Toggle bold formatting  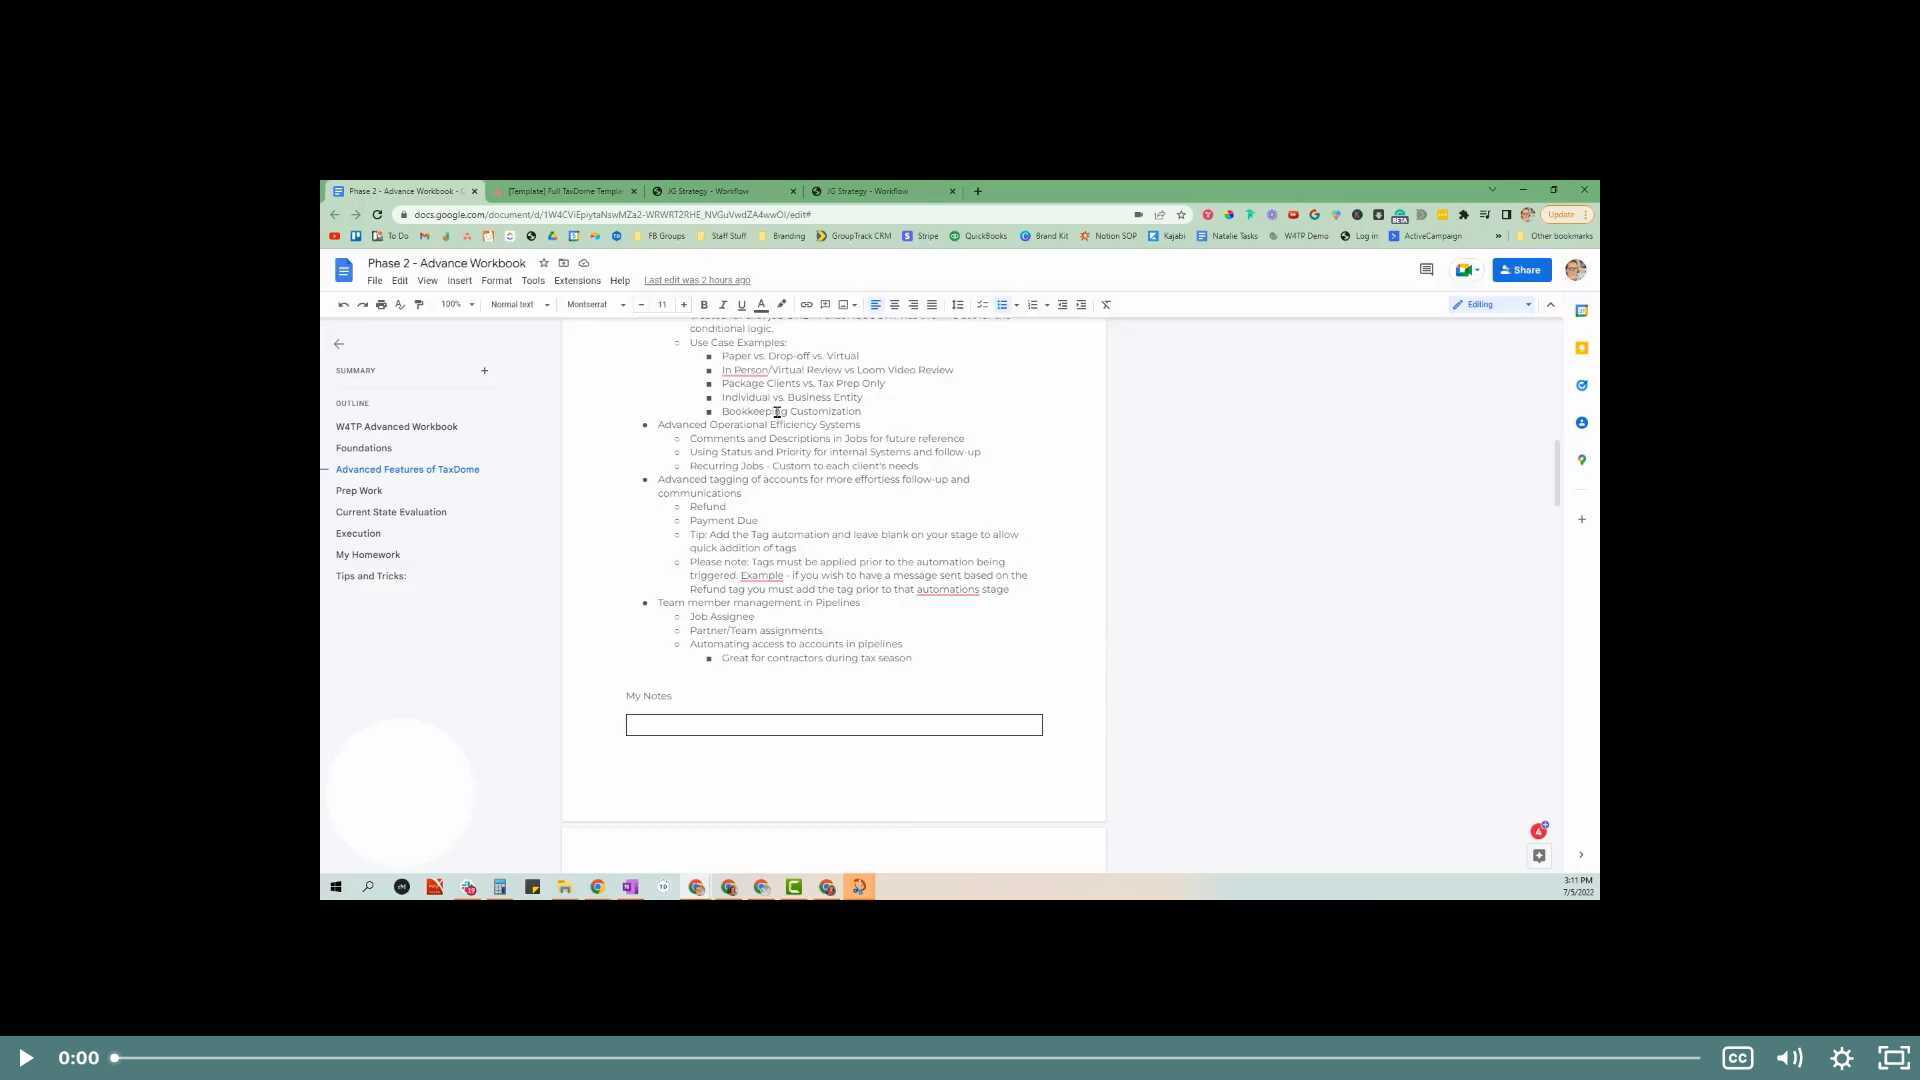click(704, 305)
